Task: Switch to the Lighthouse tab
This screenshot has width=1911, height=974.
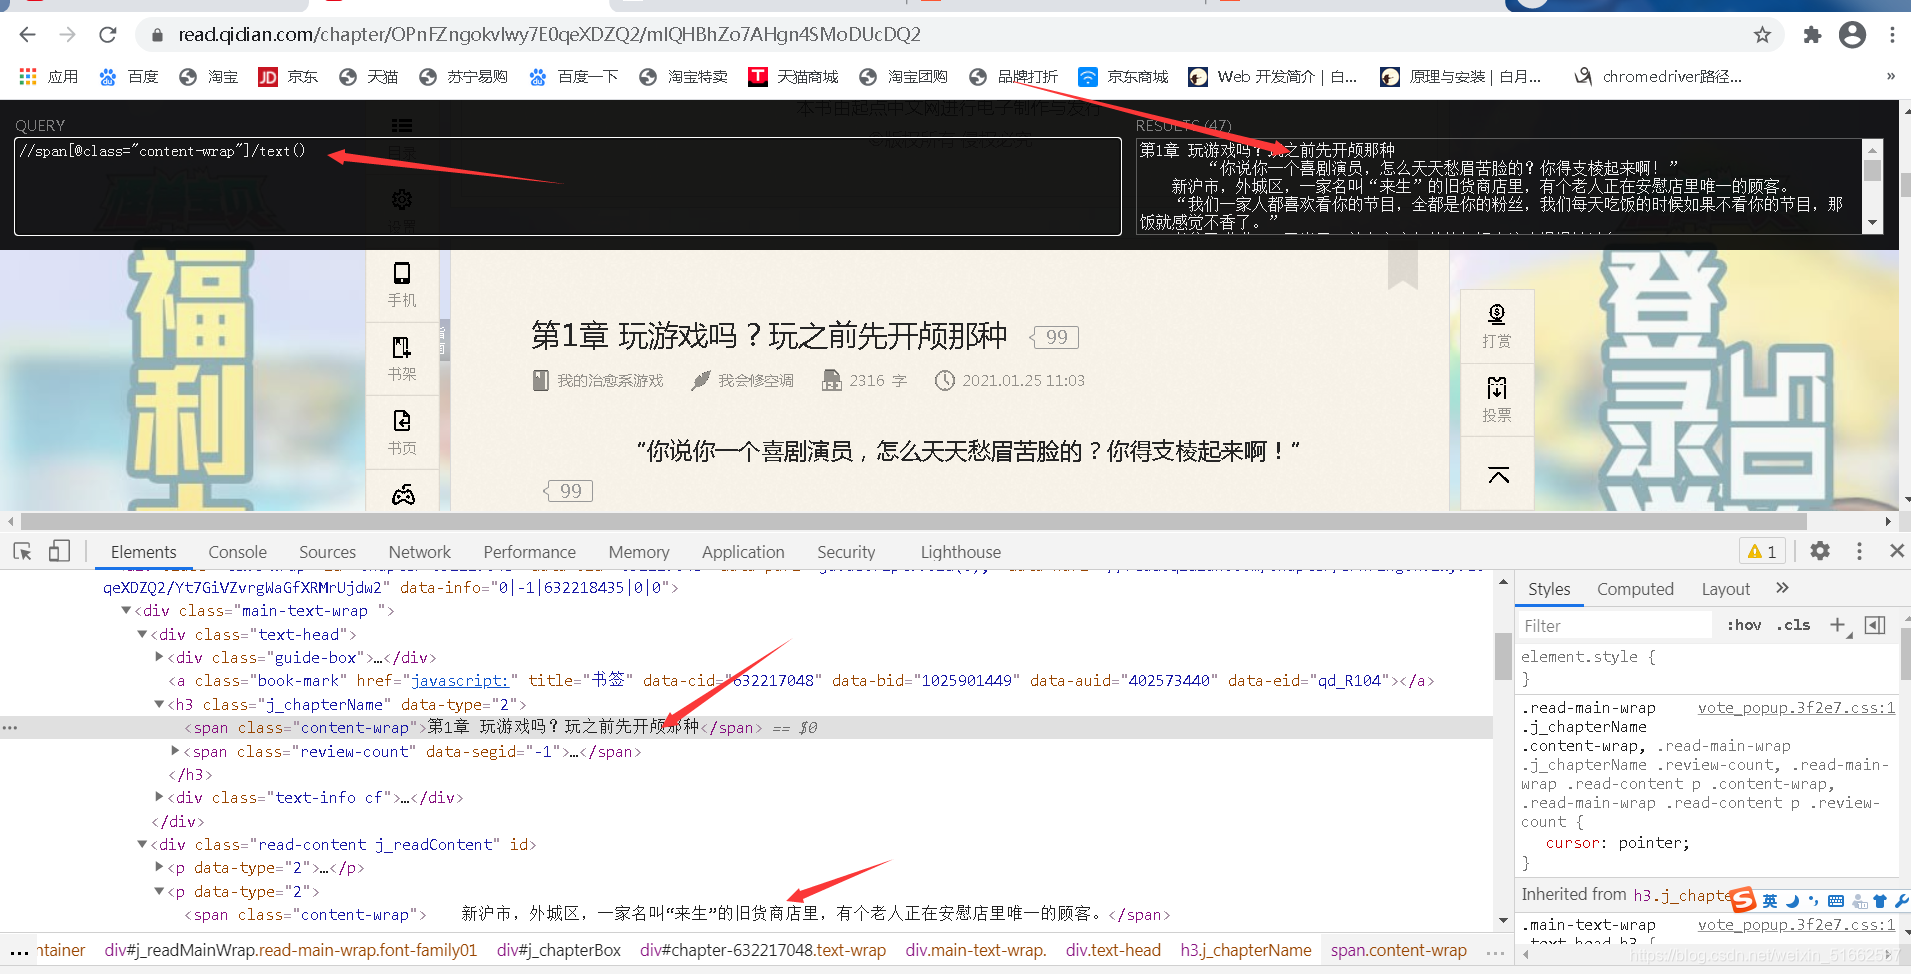Action: (960, 552)
